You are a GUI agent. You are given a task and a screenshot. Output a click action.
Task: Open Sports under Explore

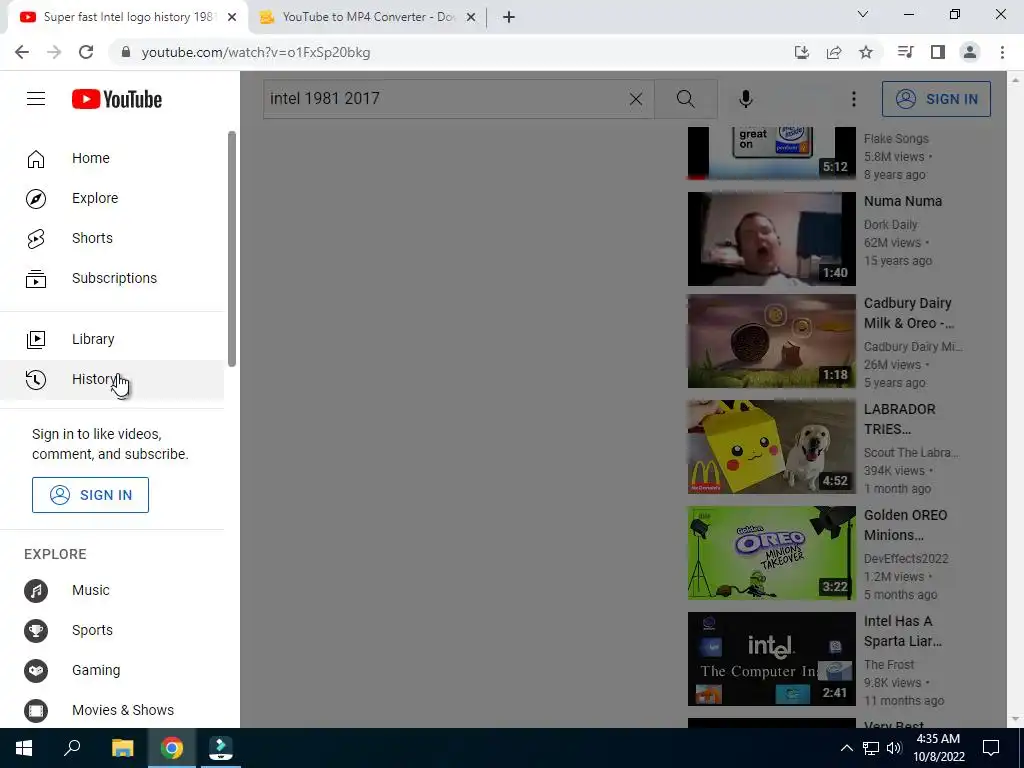(112, 630)
